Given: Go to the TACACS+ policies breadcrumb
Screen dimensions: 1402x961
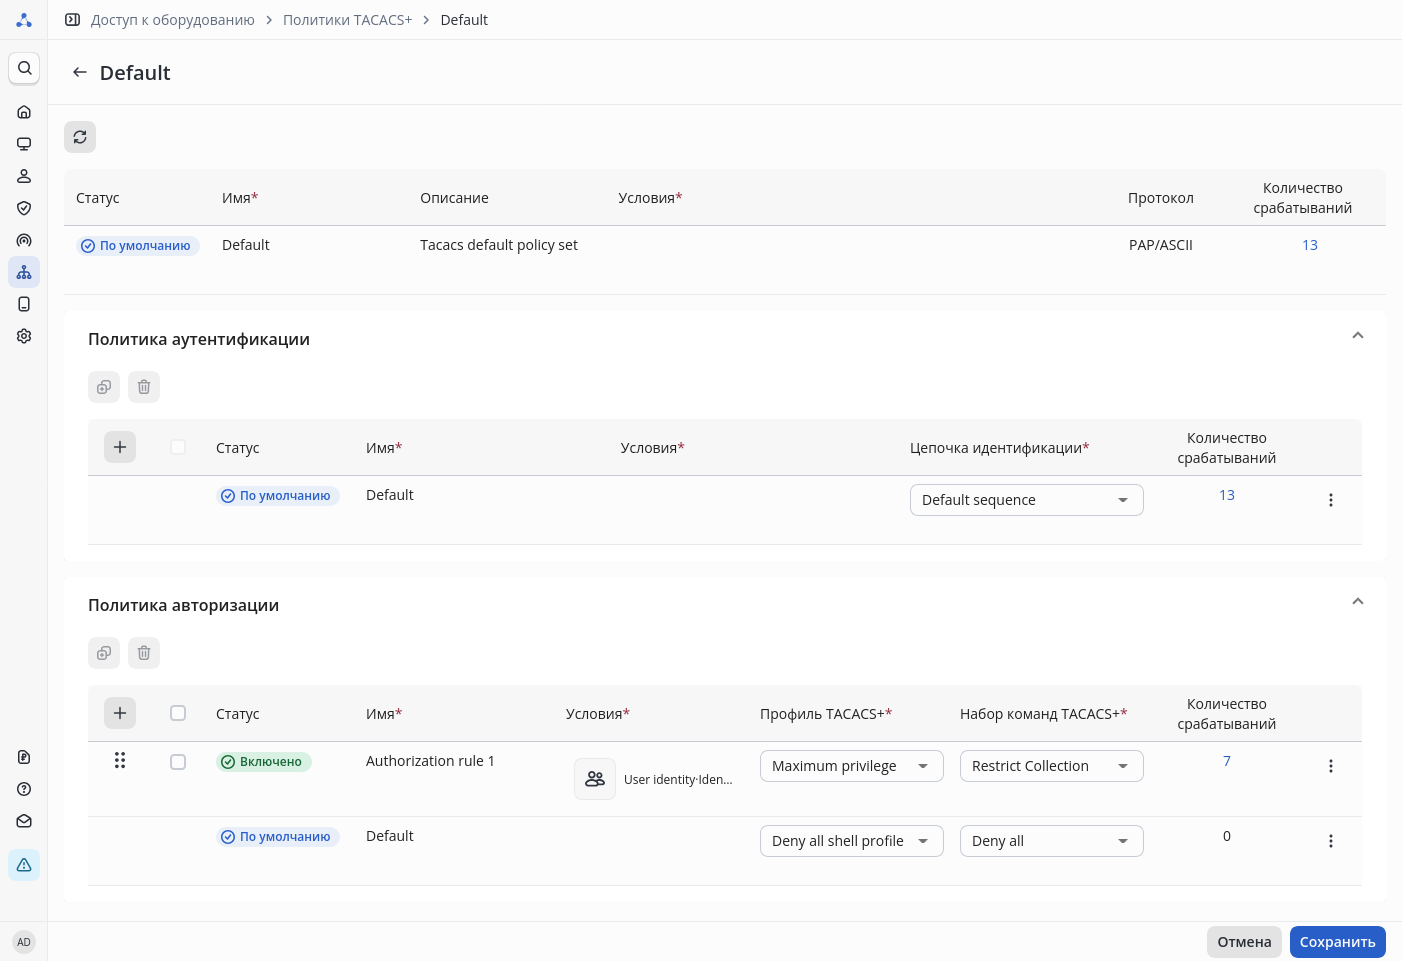Looking at the screenshot, I should pyautogui.click(x=347, y=20).
